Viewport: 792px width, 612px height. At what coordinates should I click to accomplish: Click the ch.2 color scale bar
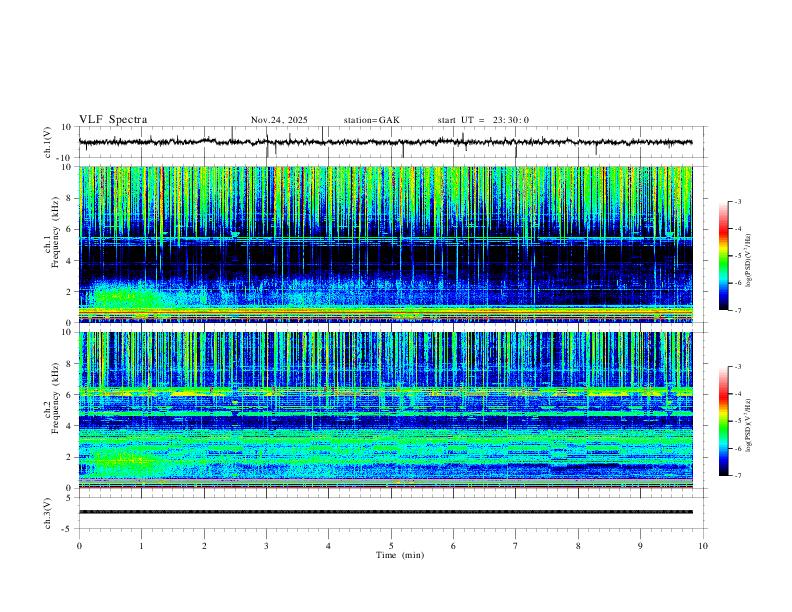tap(724, 421)
